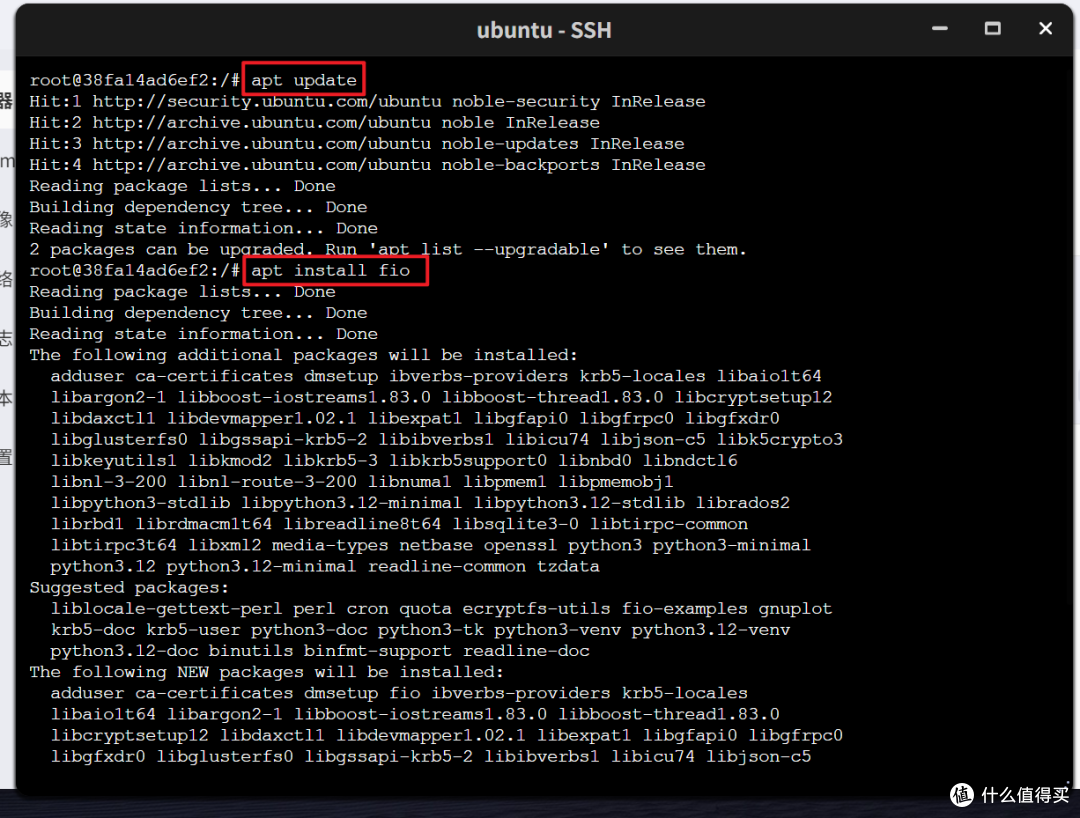Click the last line starting 'libgfxdr0 libglusterfs0'
1080x818 pixels.
[430, 757]
